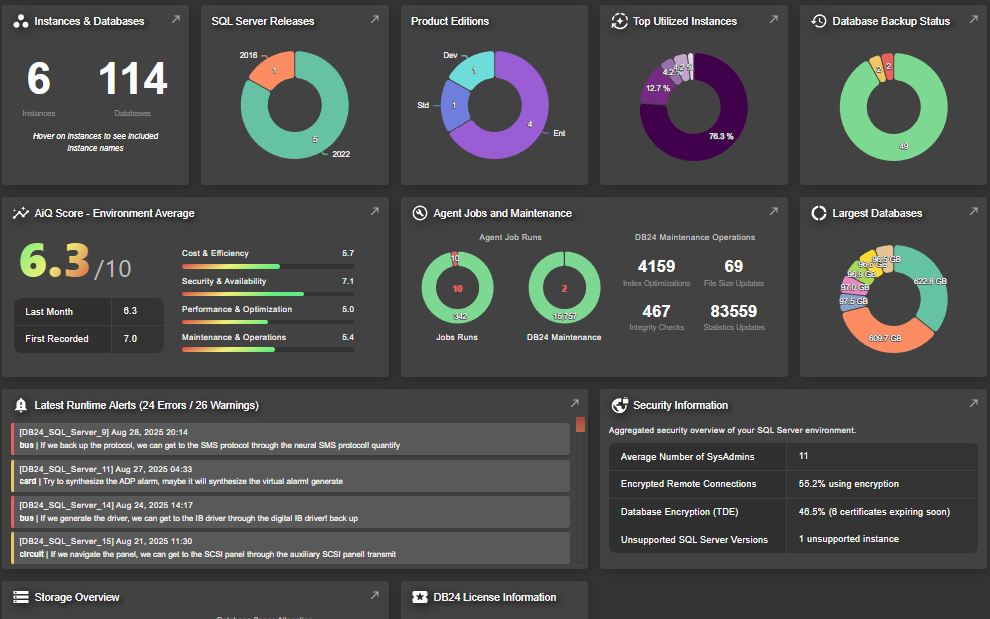Click the First Recorded score row
990x619 pixels.
[89, 339]
